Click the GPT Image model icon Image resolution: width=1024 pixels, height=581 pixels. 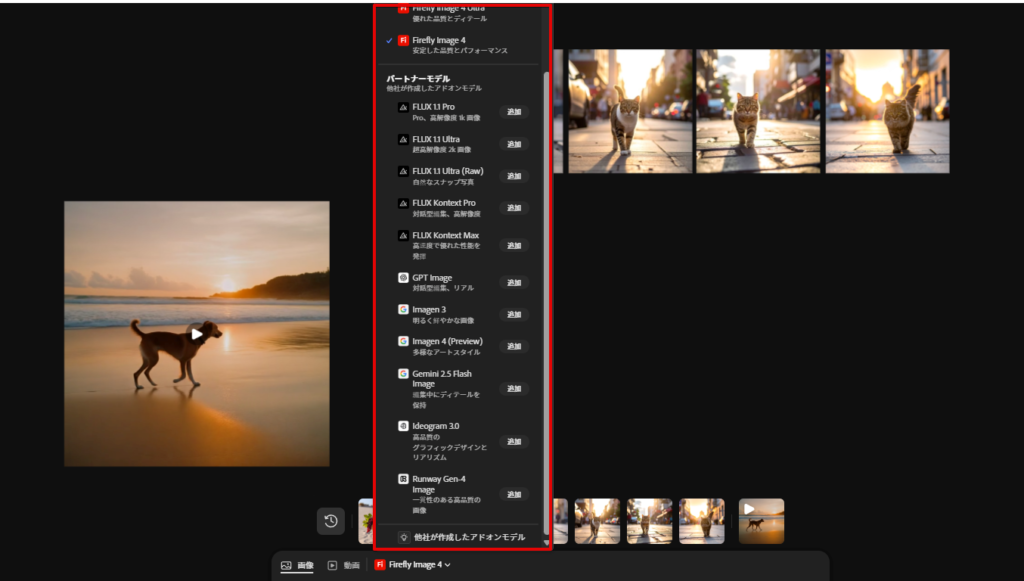(x=403, y=277)
